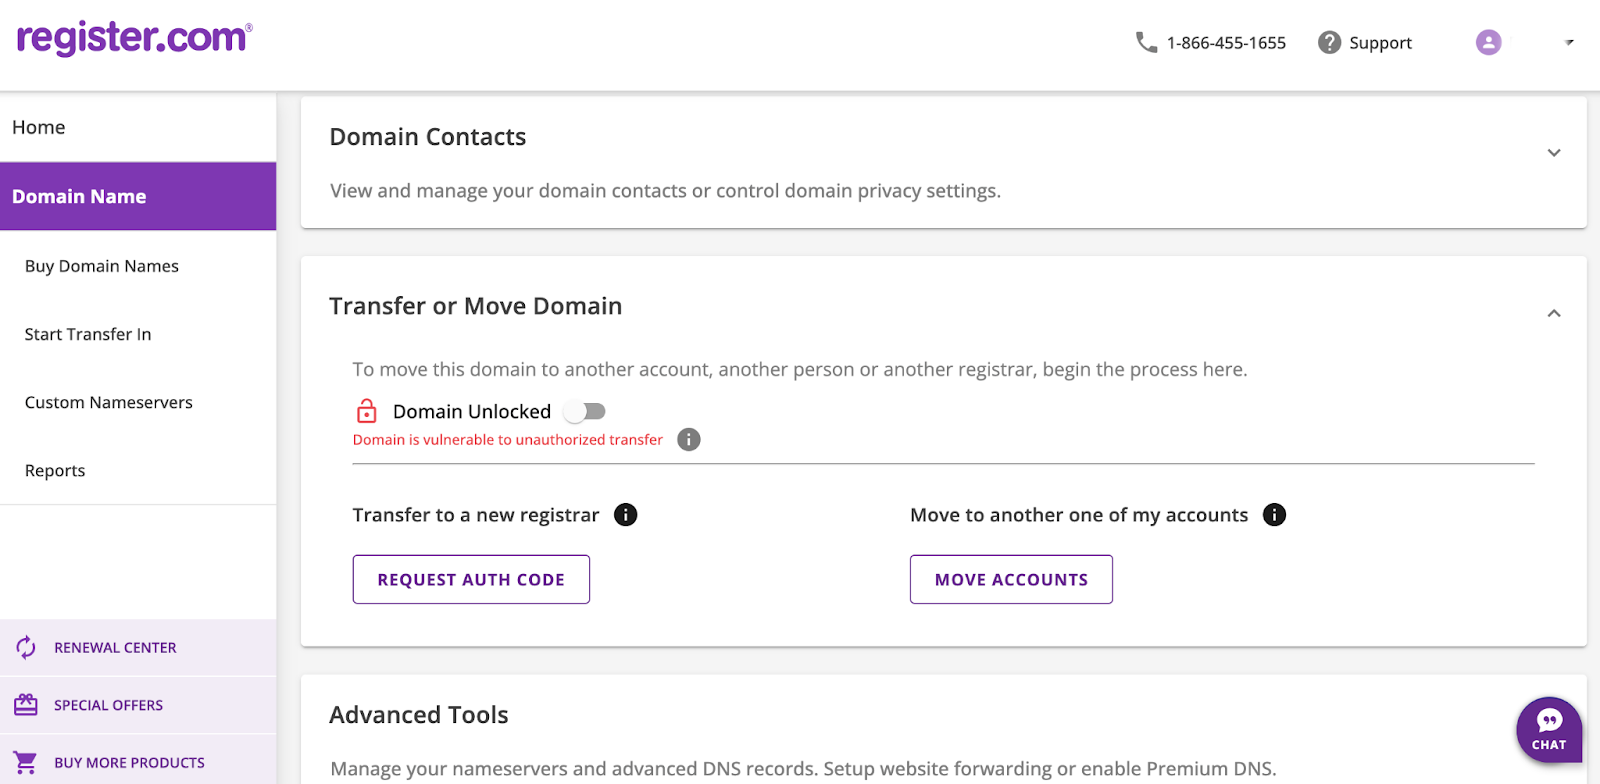The width and height of the screenshot is (1600, 784).
Task: Open Custom Nameservers in sidebar
Action: click(109, 402)
